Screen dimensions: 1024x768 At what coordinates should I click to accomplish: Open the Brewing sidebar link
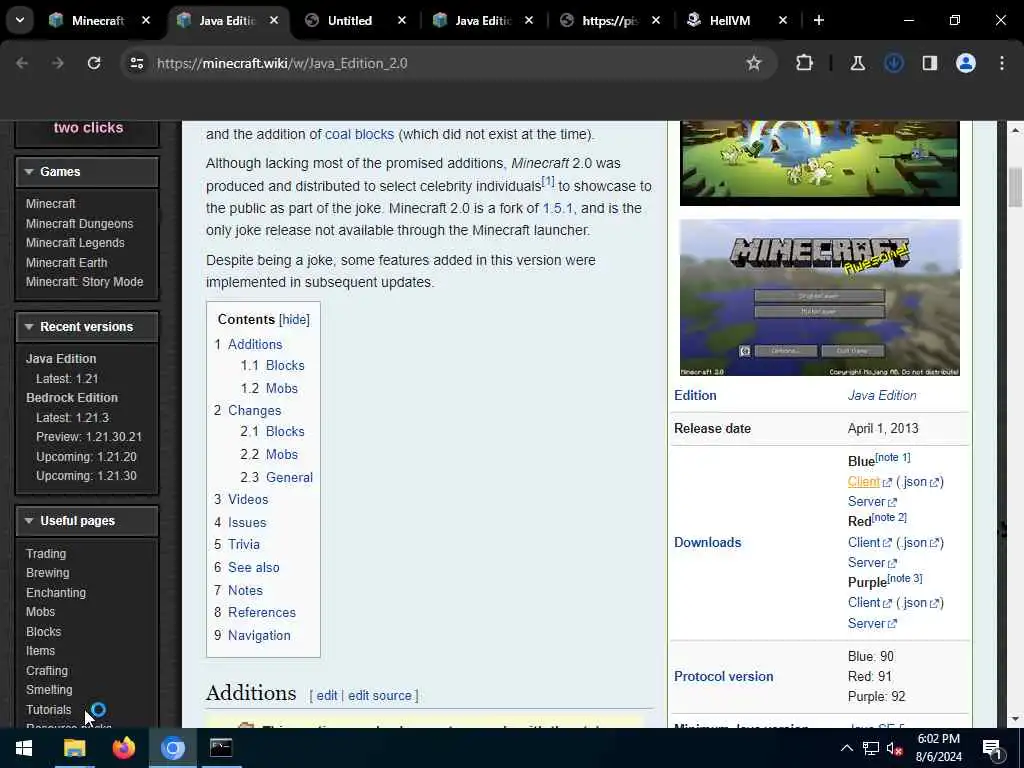47,573
